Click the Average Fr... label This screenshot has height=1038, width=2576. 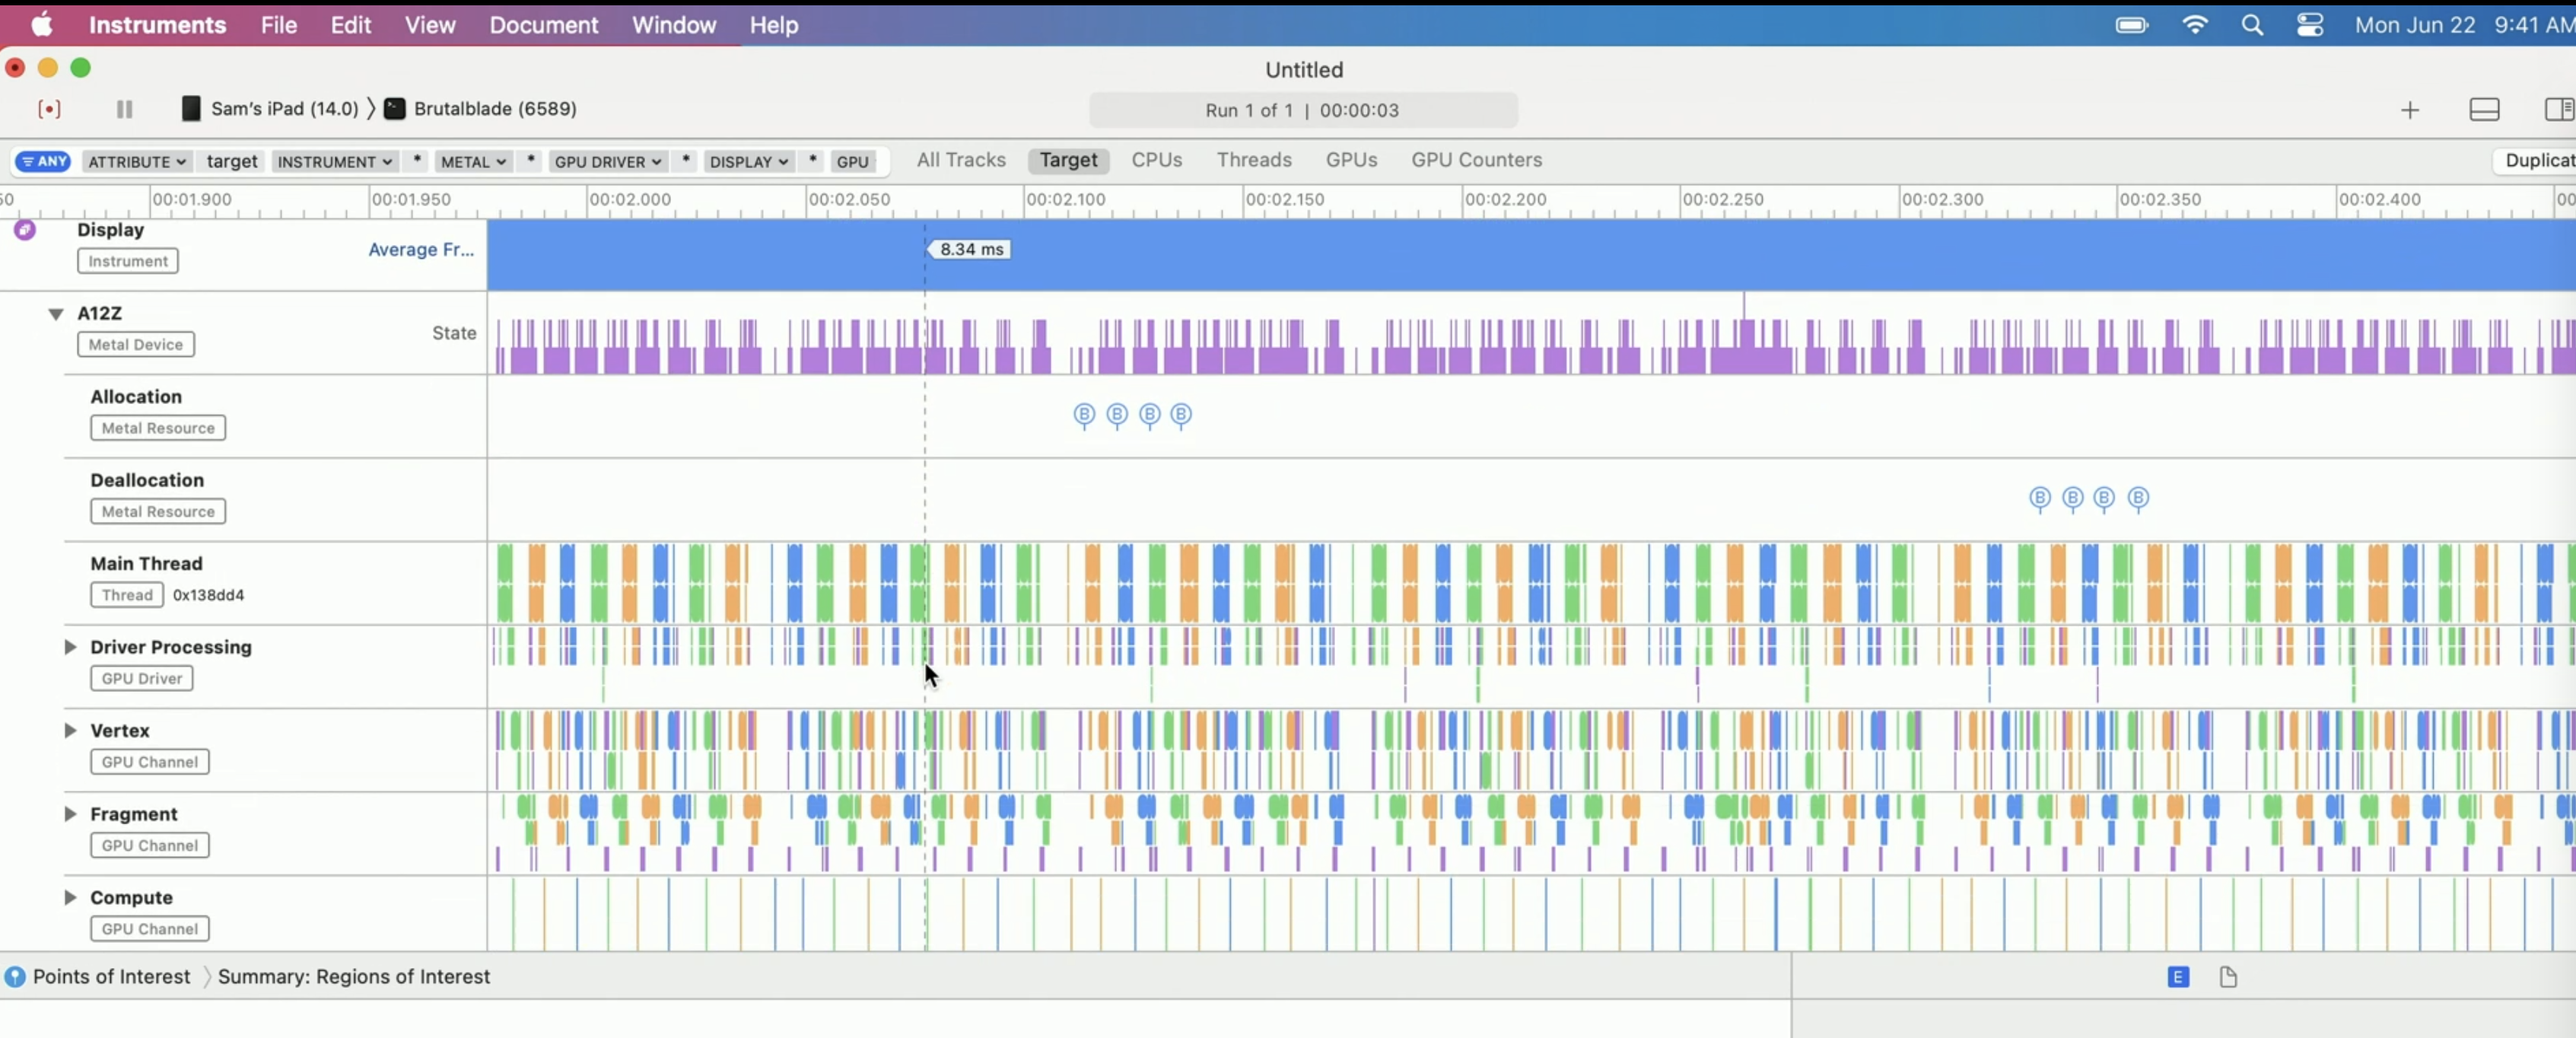[x=421, y=250]
